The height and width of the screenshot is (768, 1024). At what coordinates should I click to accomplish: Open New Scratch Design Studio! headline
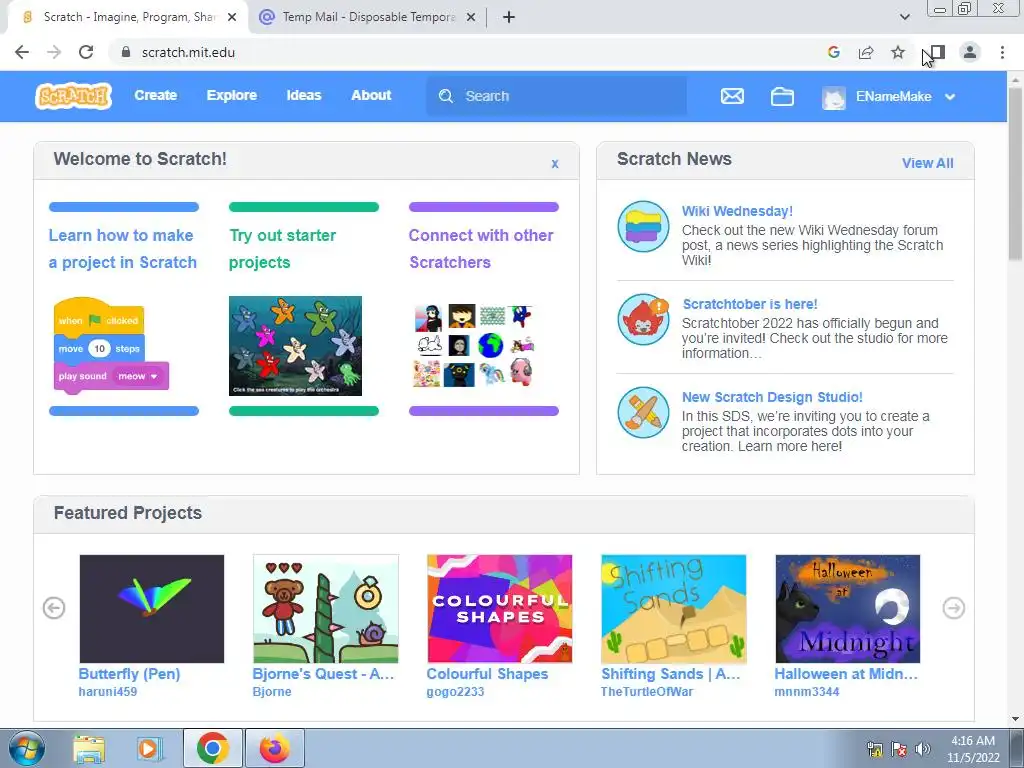click(772, 397)
